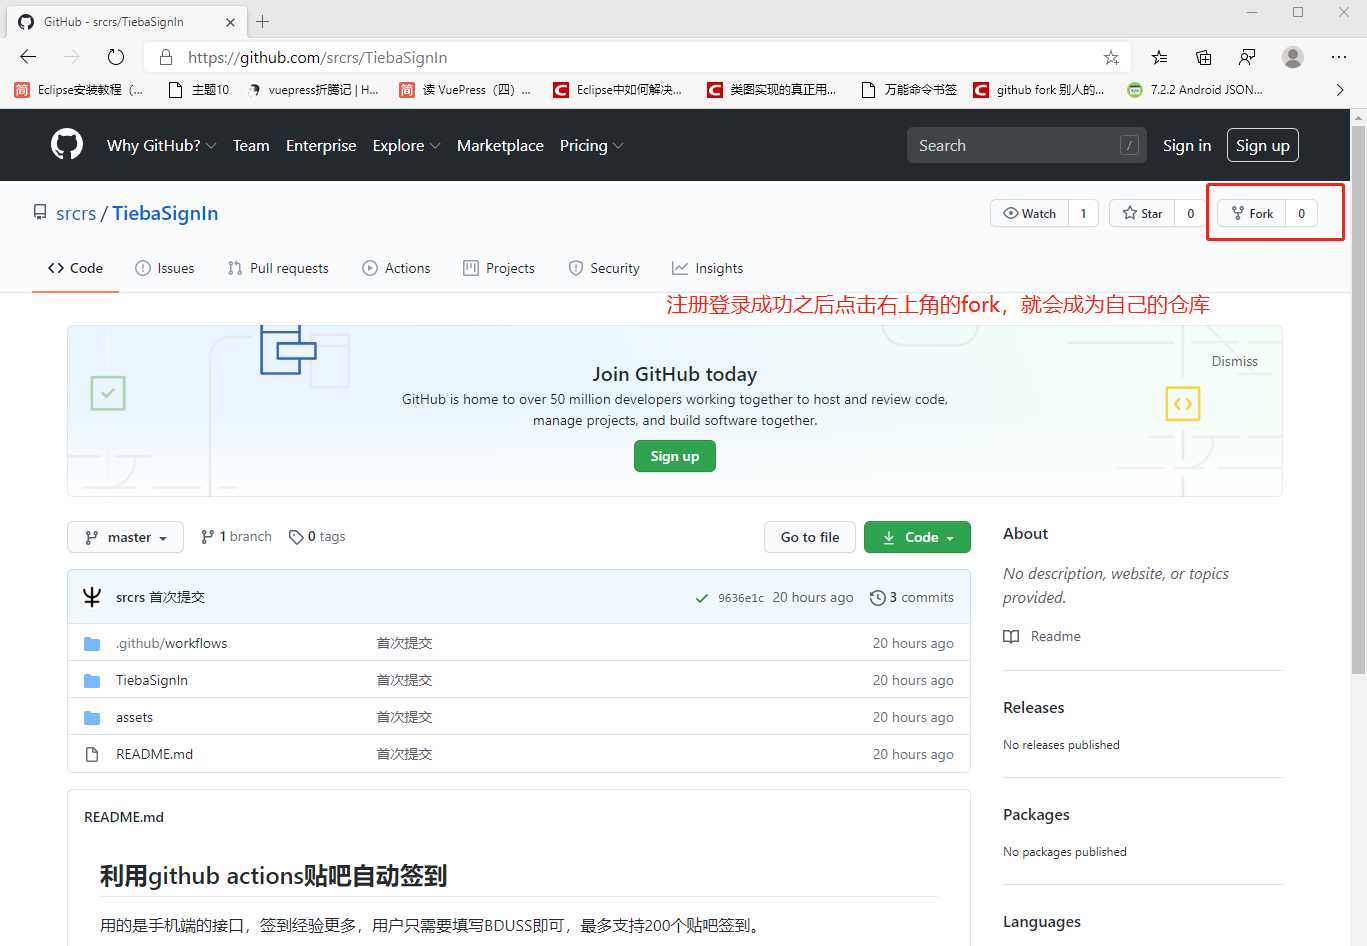Open the master branch dropdown
1367x946 pixels.
[125, 537]
